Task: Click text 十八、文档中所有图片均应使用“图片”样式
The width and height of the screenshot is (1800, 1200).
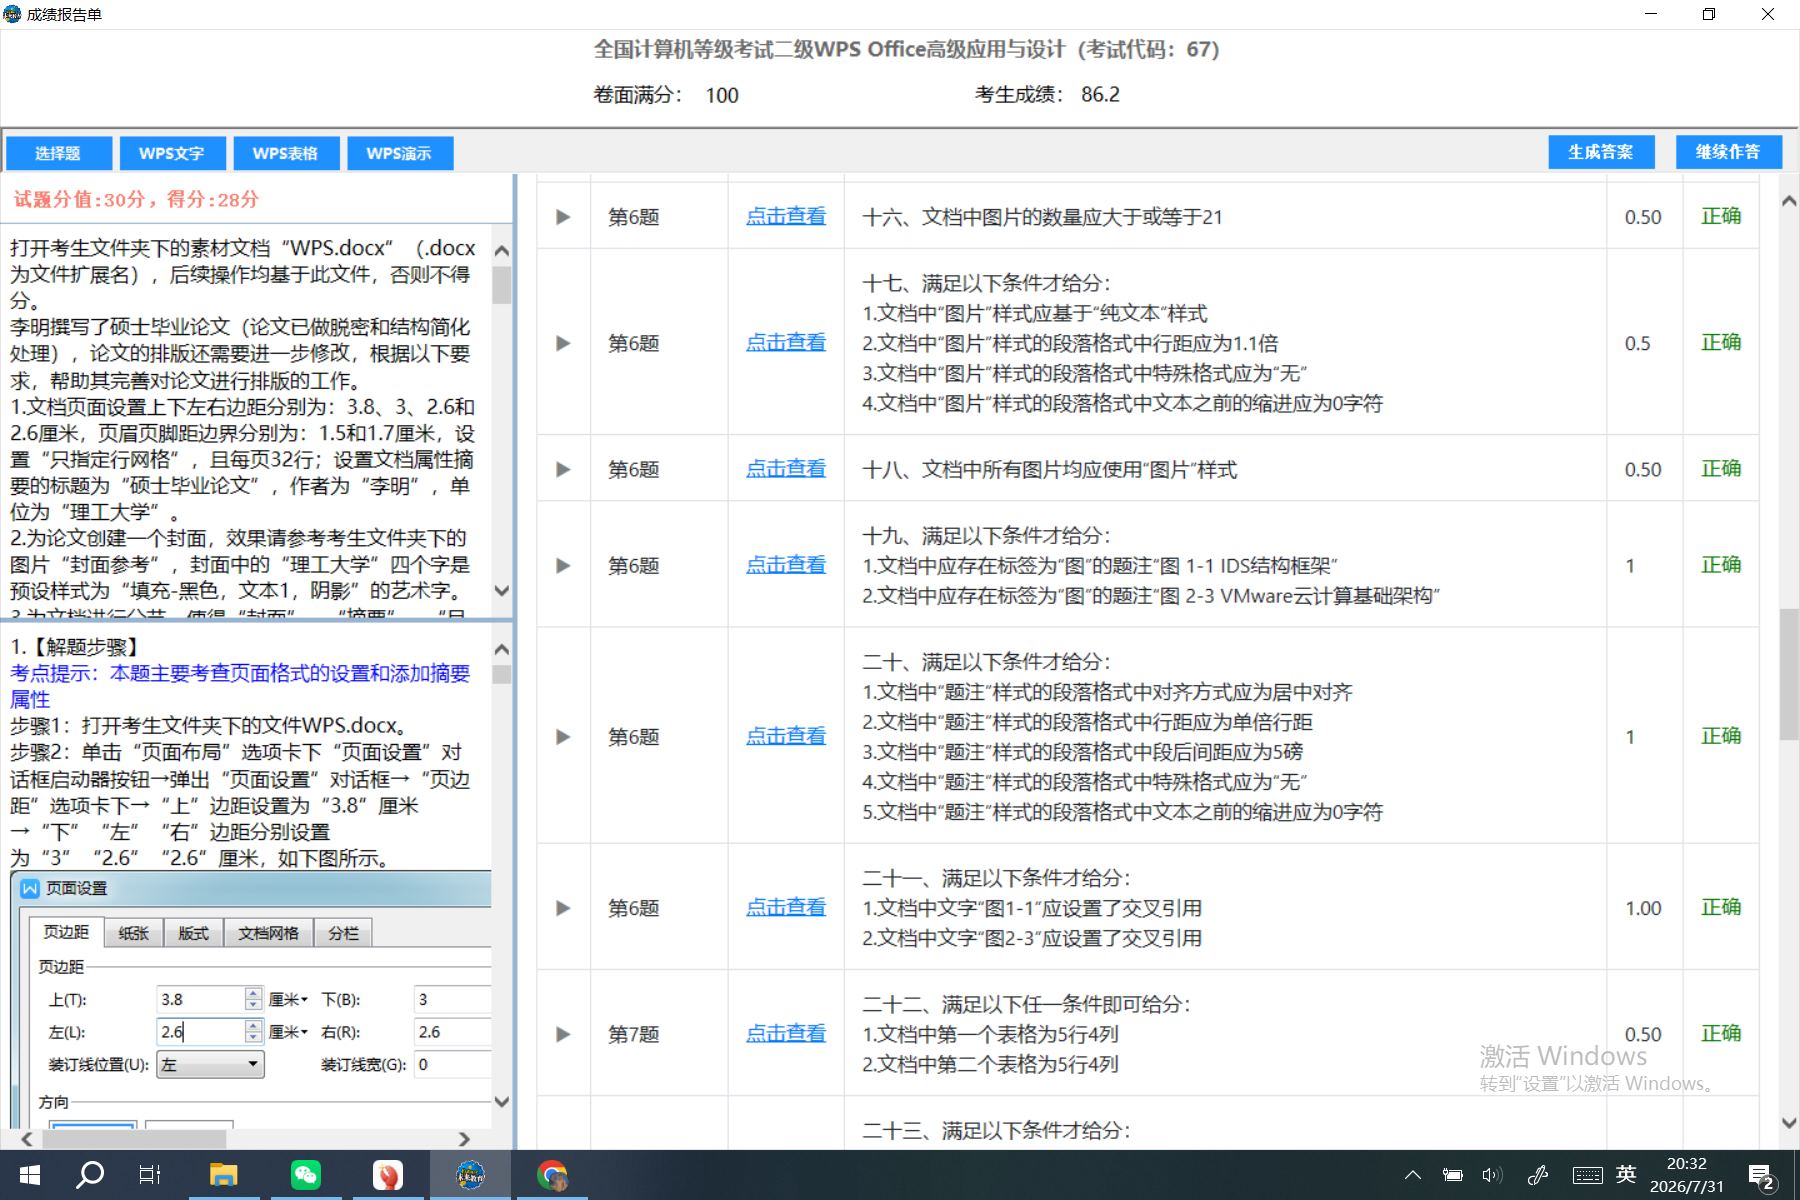Action: click(1049, 469)
